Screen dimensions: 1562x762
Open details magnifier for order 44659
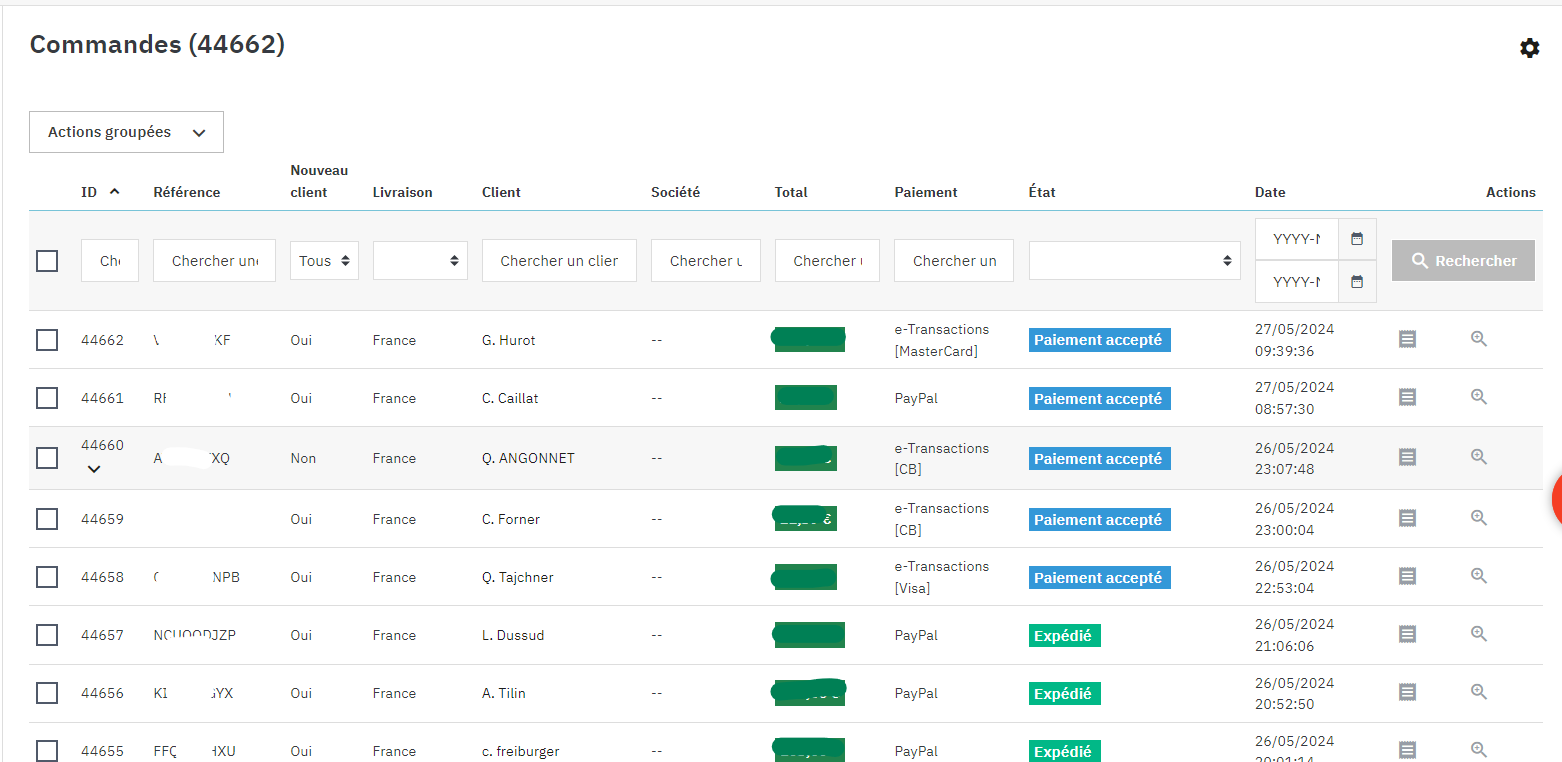(x=1479, y=518)
